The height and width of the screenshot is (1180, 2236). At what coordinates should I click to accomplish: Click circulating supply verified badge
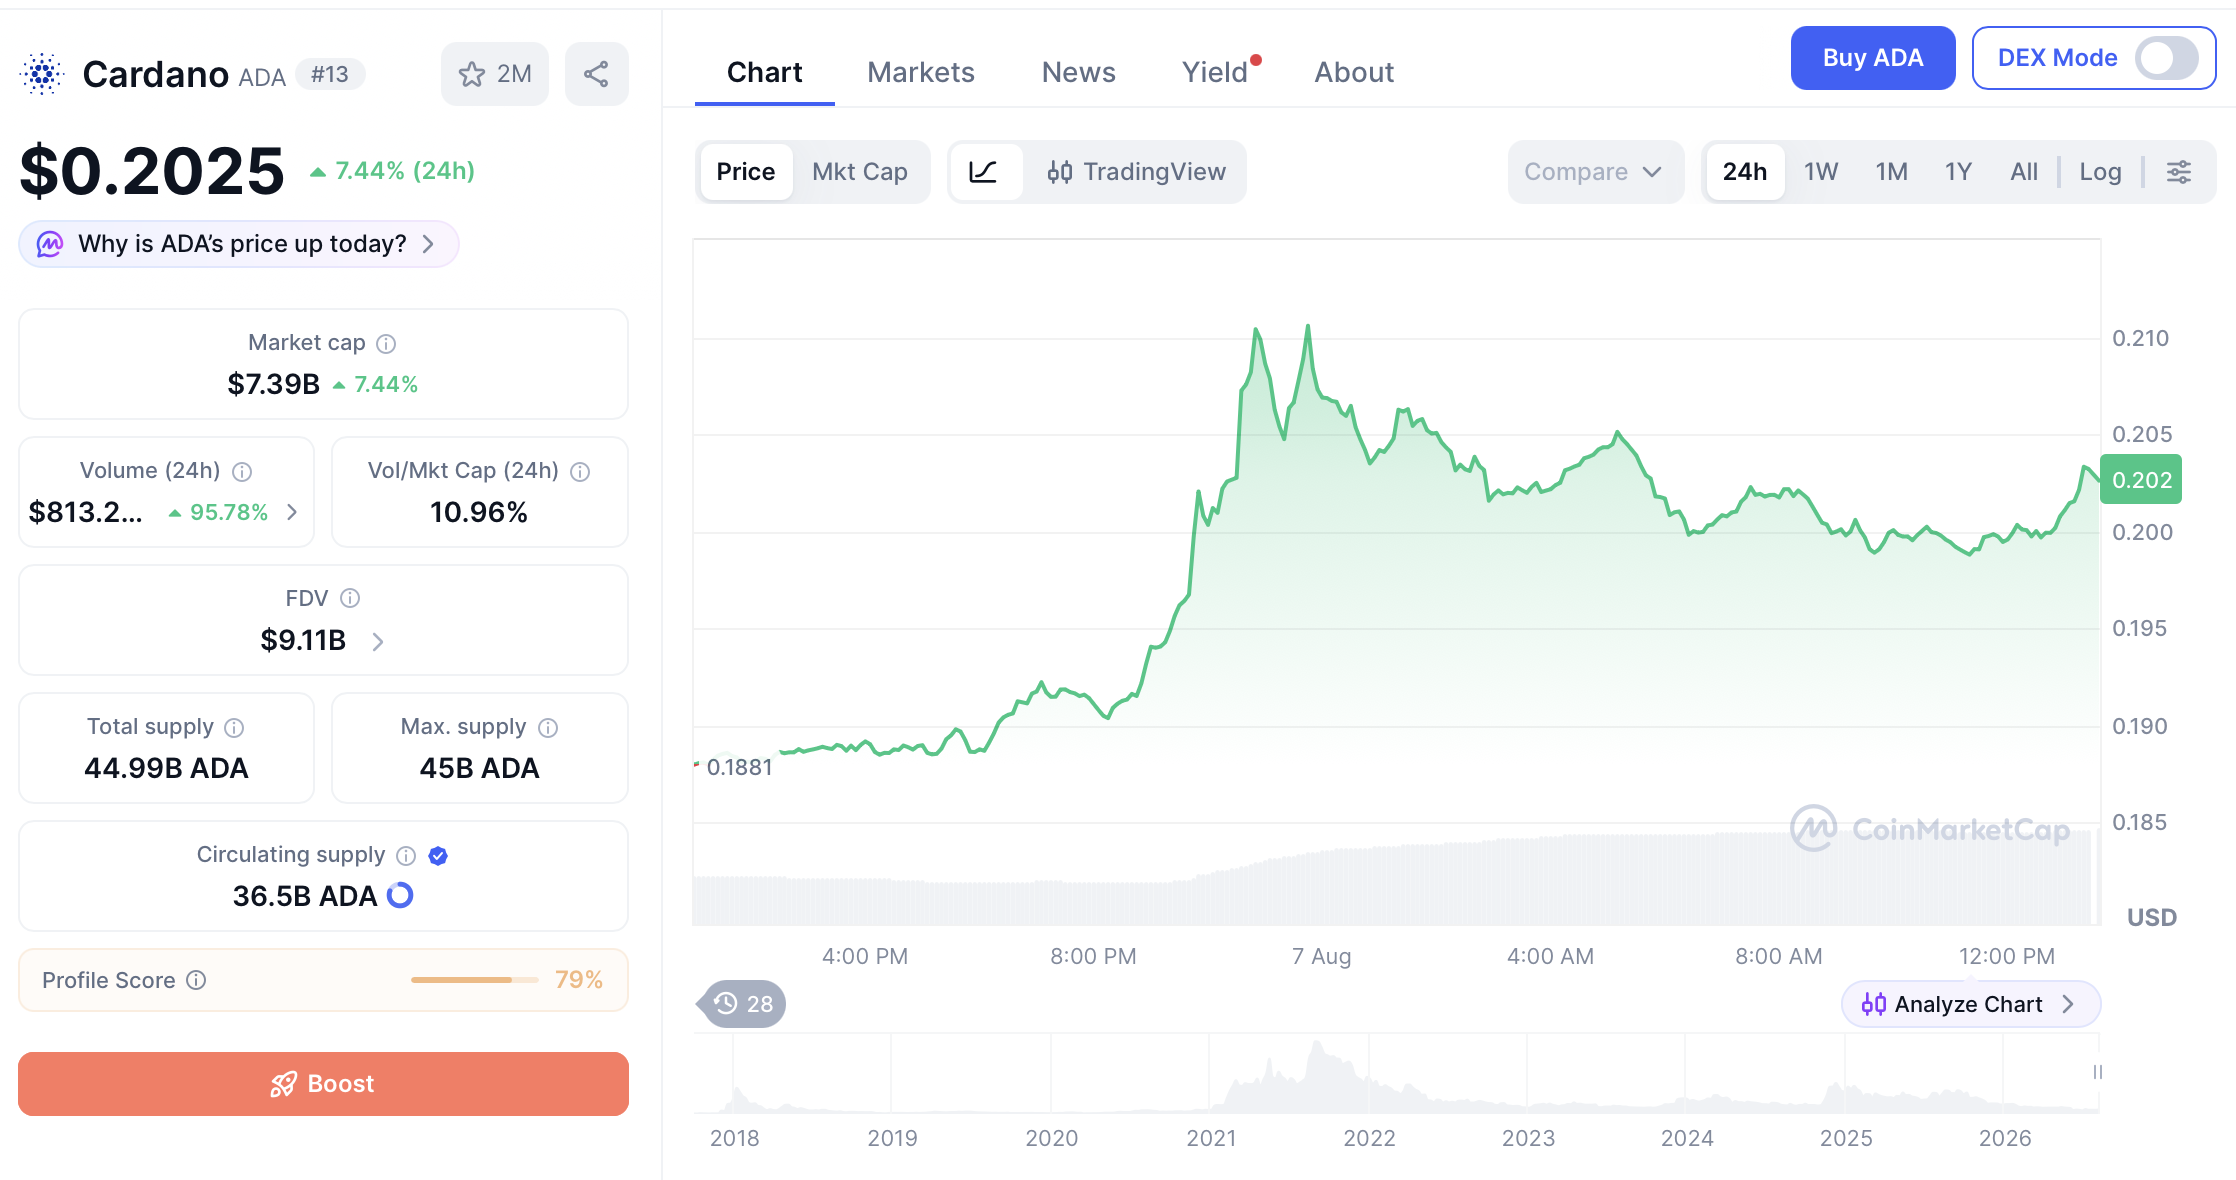[x=438, y=855]
